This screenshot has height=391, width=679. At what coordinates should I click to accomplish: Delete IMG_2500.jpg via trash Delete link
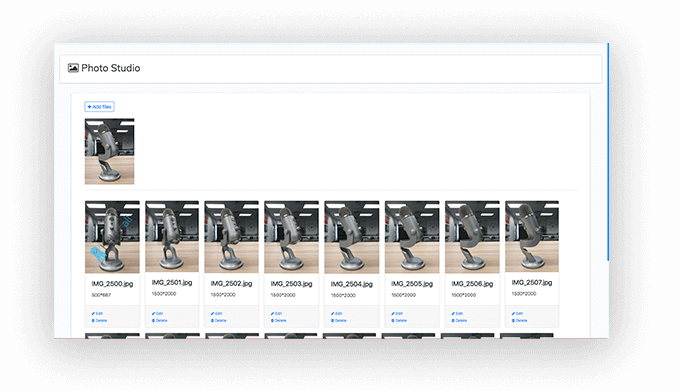pyautogui.click(x=99, y=320)
